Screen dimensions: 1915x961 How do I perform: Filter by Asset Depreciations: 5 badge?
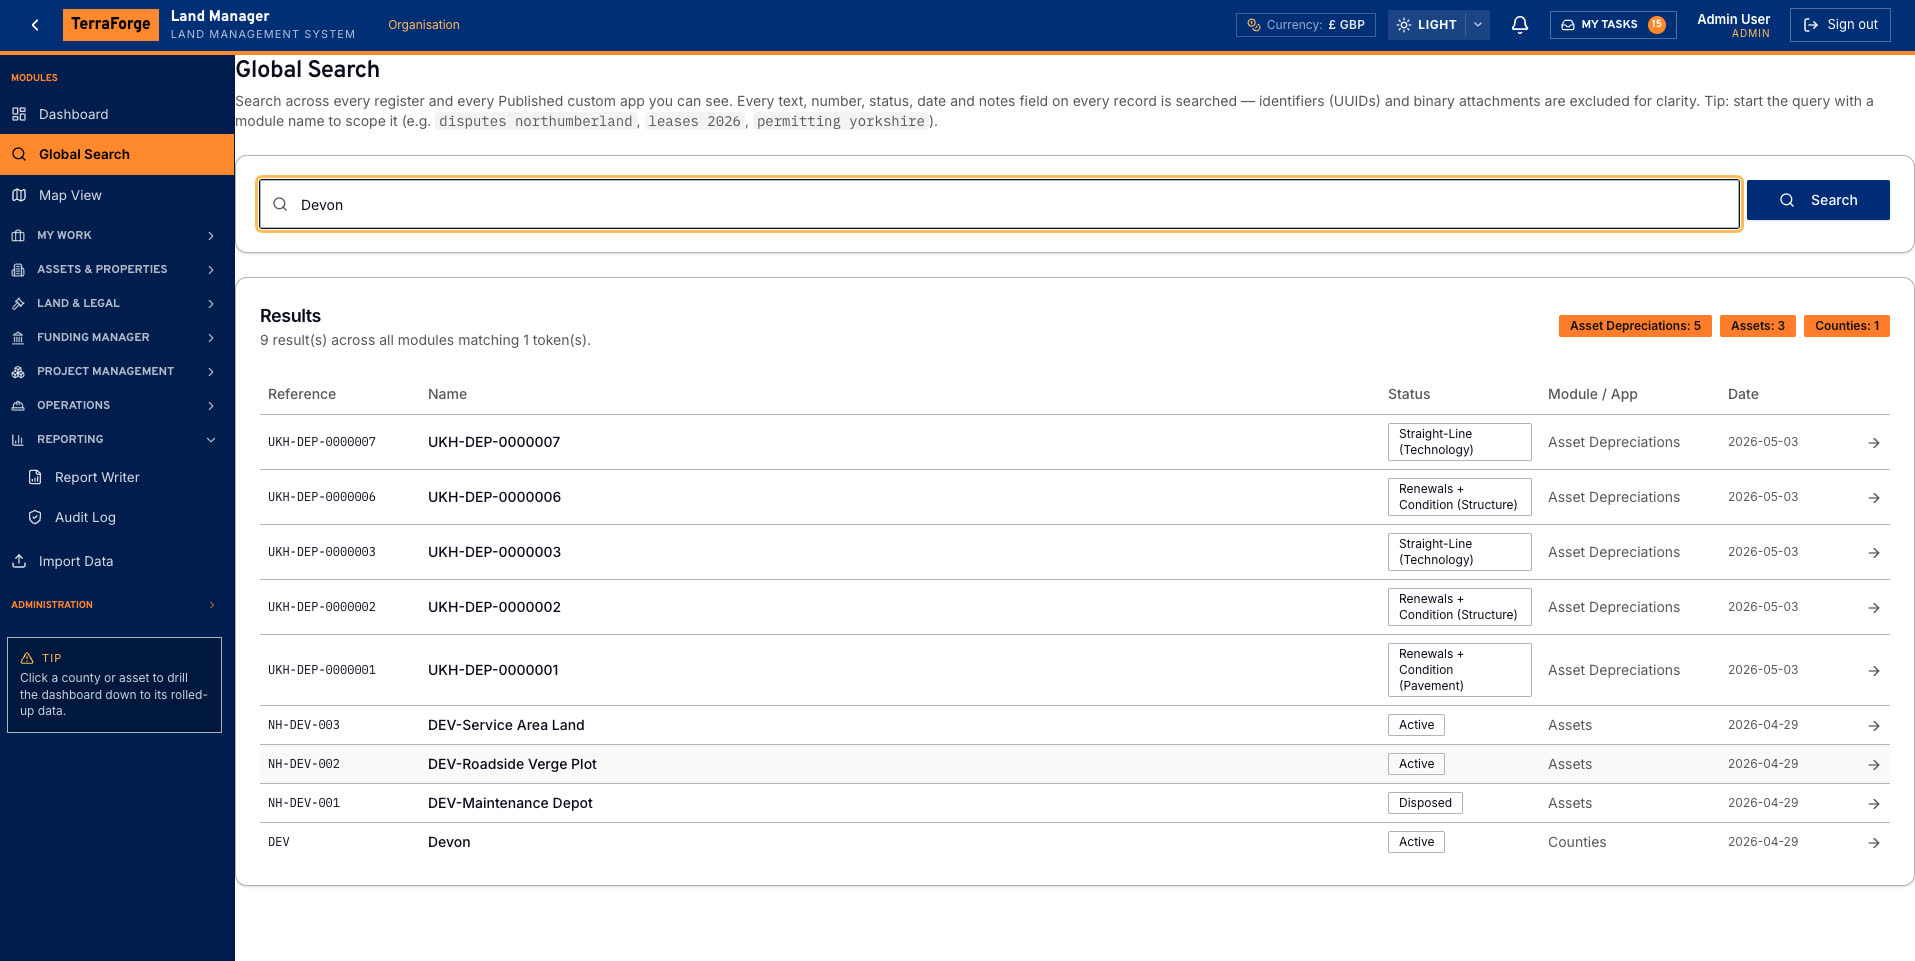pos(1635,326)
